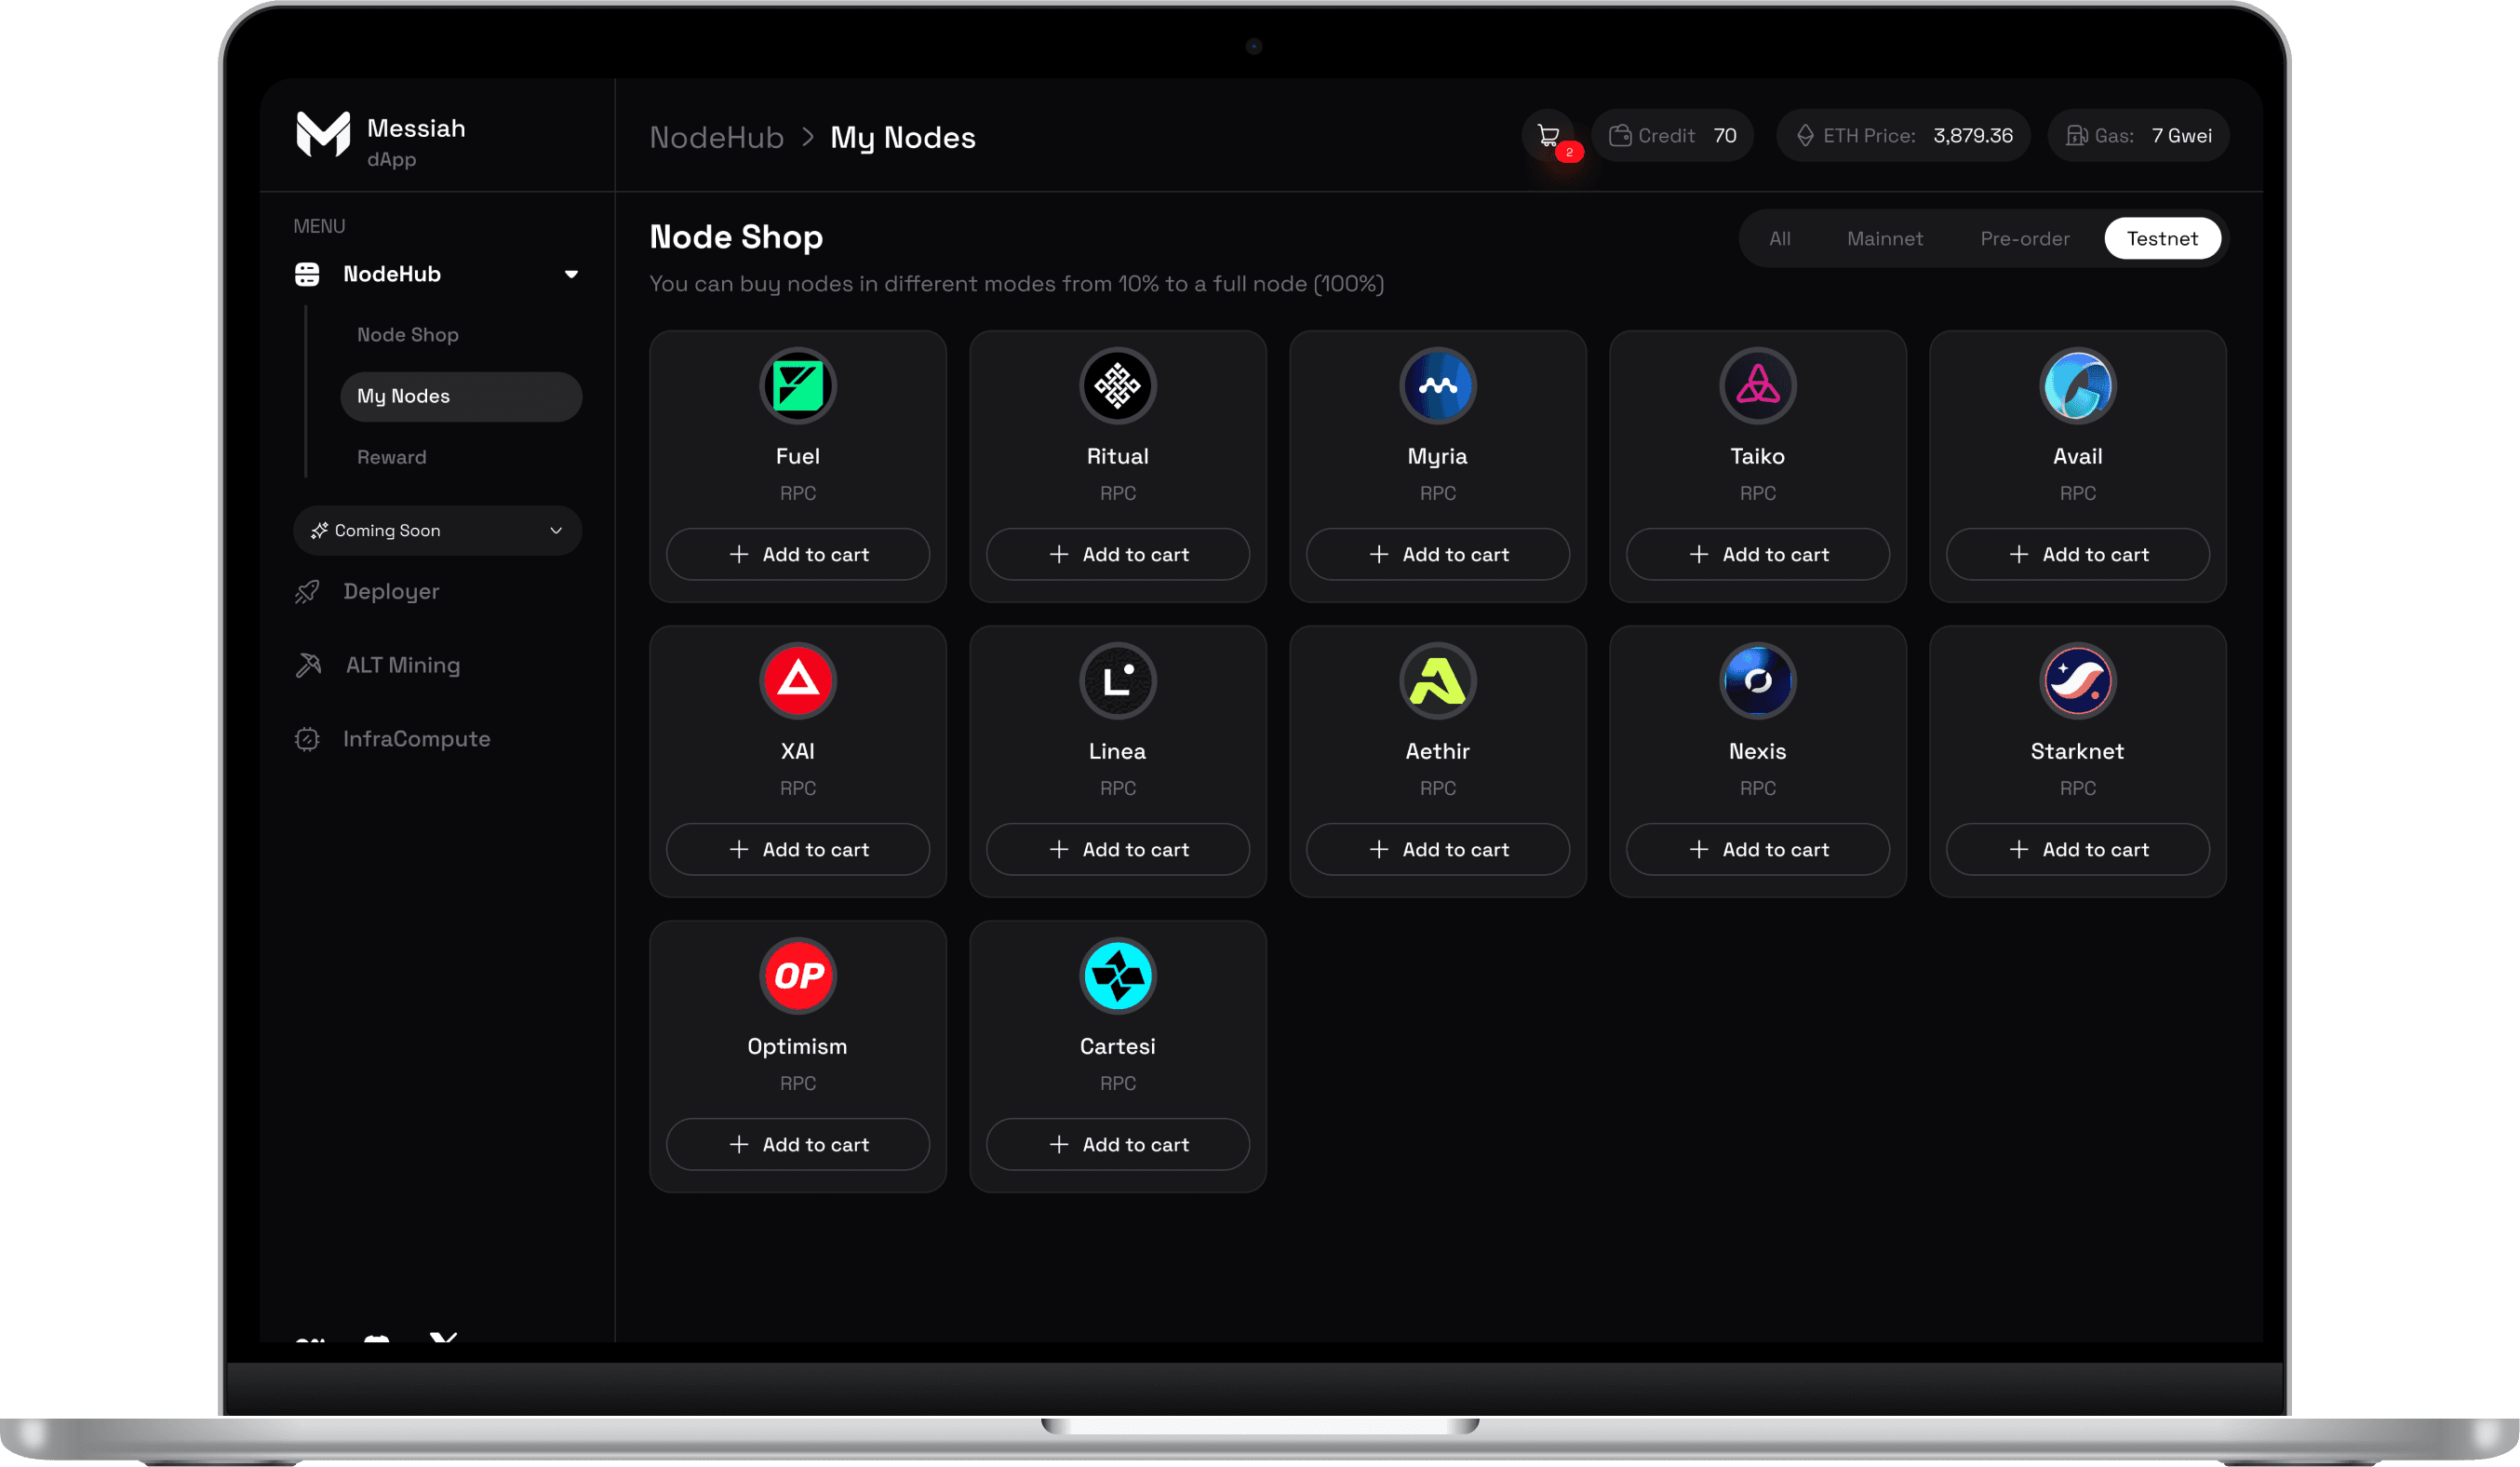Switch to the Mainnet filter tab
Viewport: 2520px width, 1467px height.
point(1884,238)
